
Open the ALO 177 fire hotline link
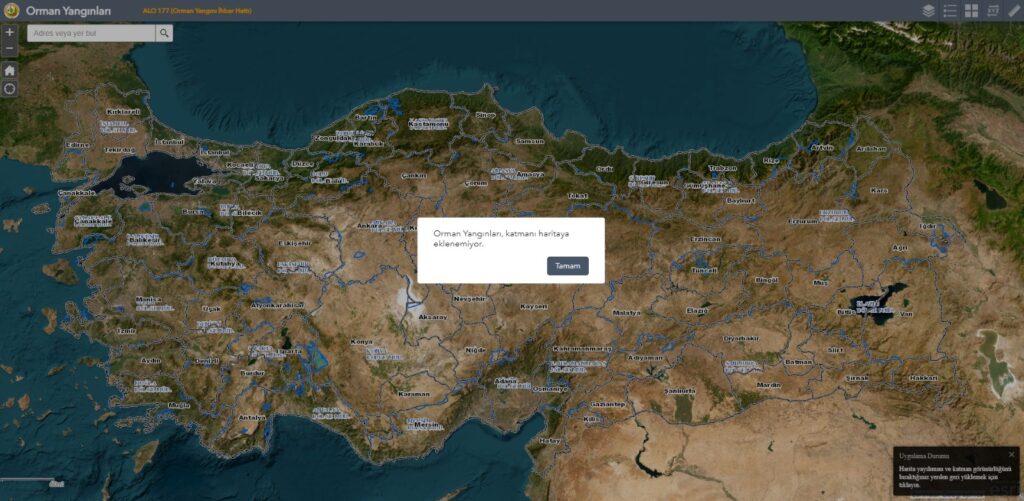tap(197, 11)
